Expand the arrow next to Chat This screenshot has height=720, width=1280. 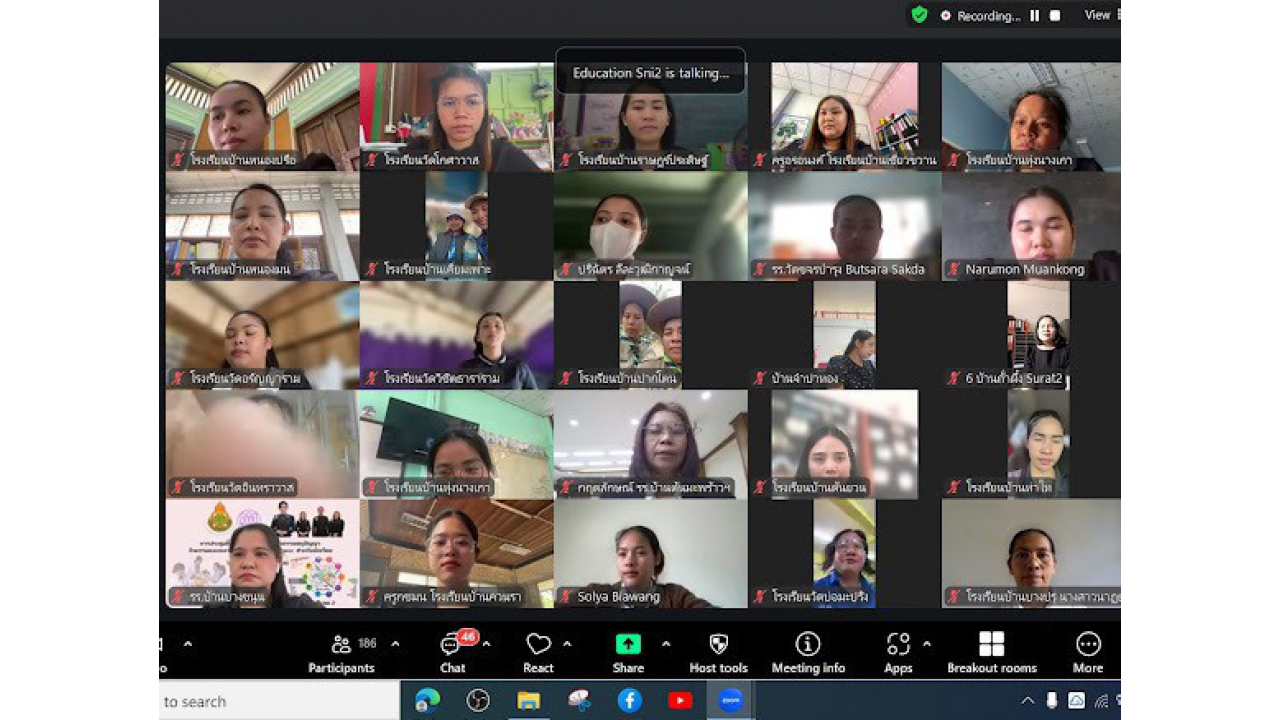click(x=487, y=644)
